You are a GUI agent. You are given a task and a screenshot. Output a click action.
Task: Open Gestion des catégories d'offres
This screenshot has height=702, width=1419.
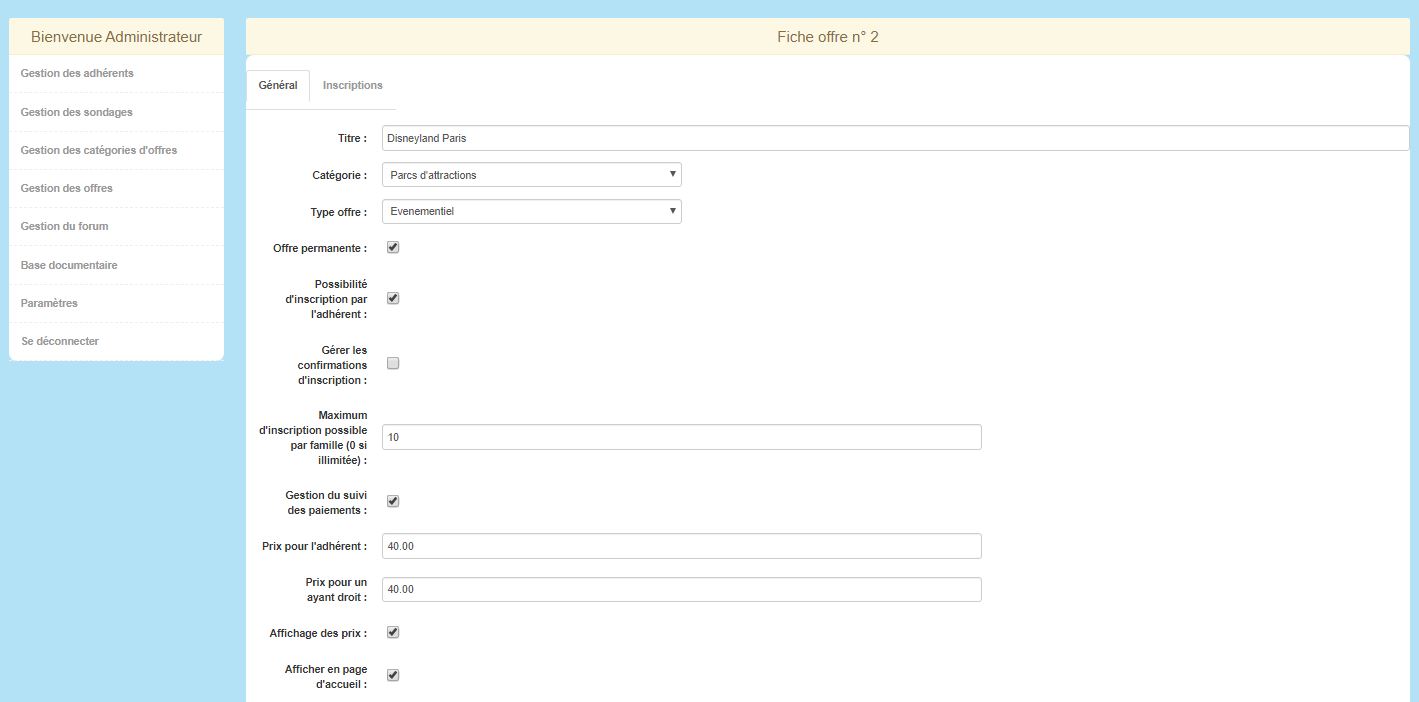99,150
